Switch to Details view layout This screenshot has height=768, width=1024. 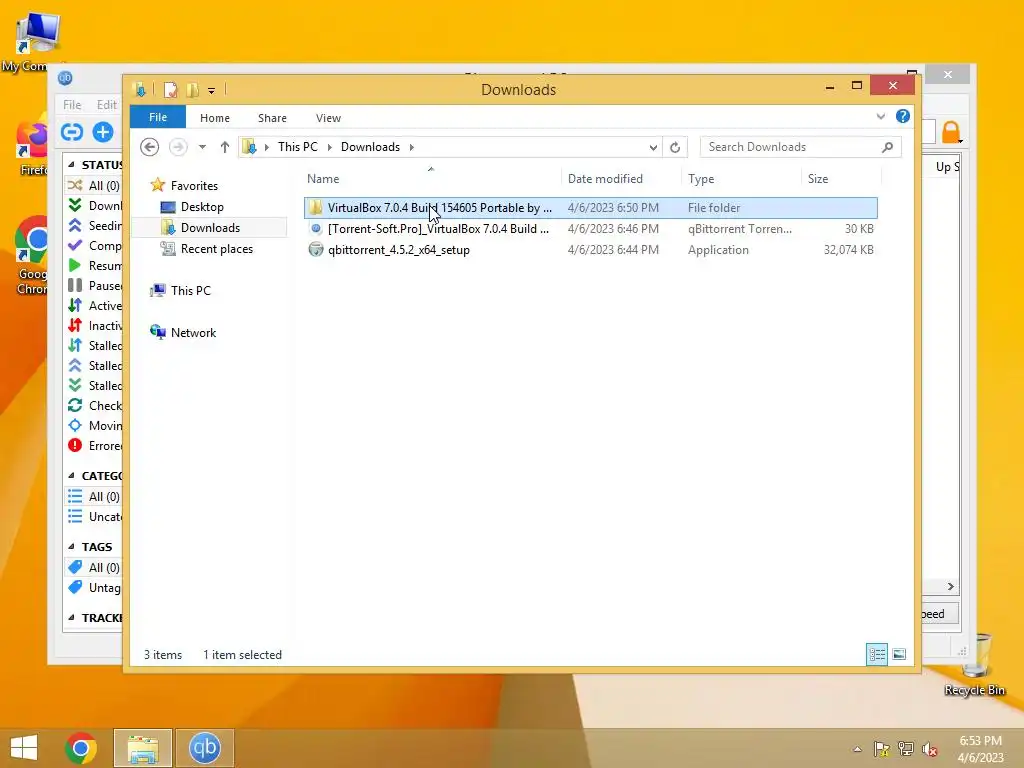(x=876, y=654)
